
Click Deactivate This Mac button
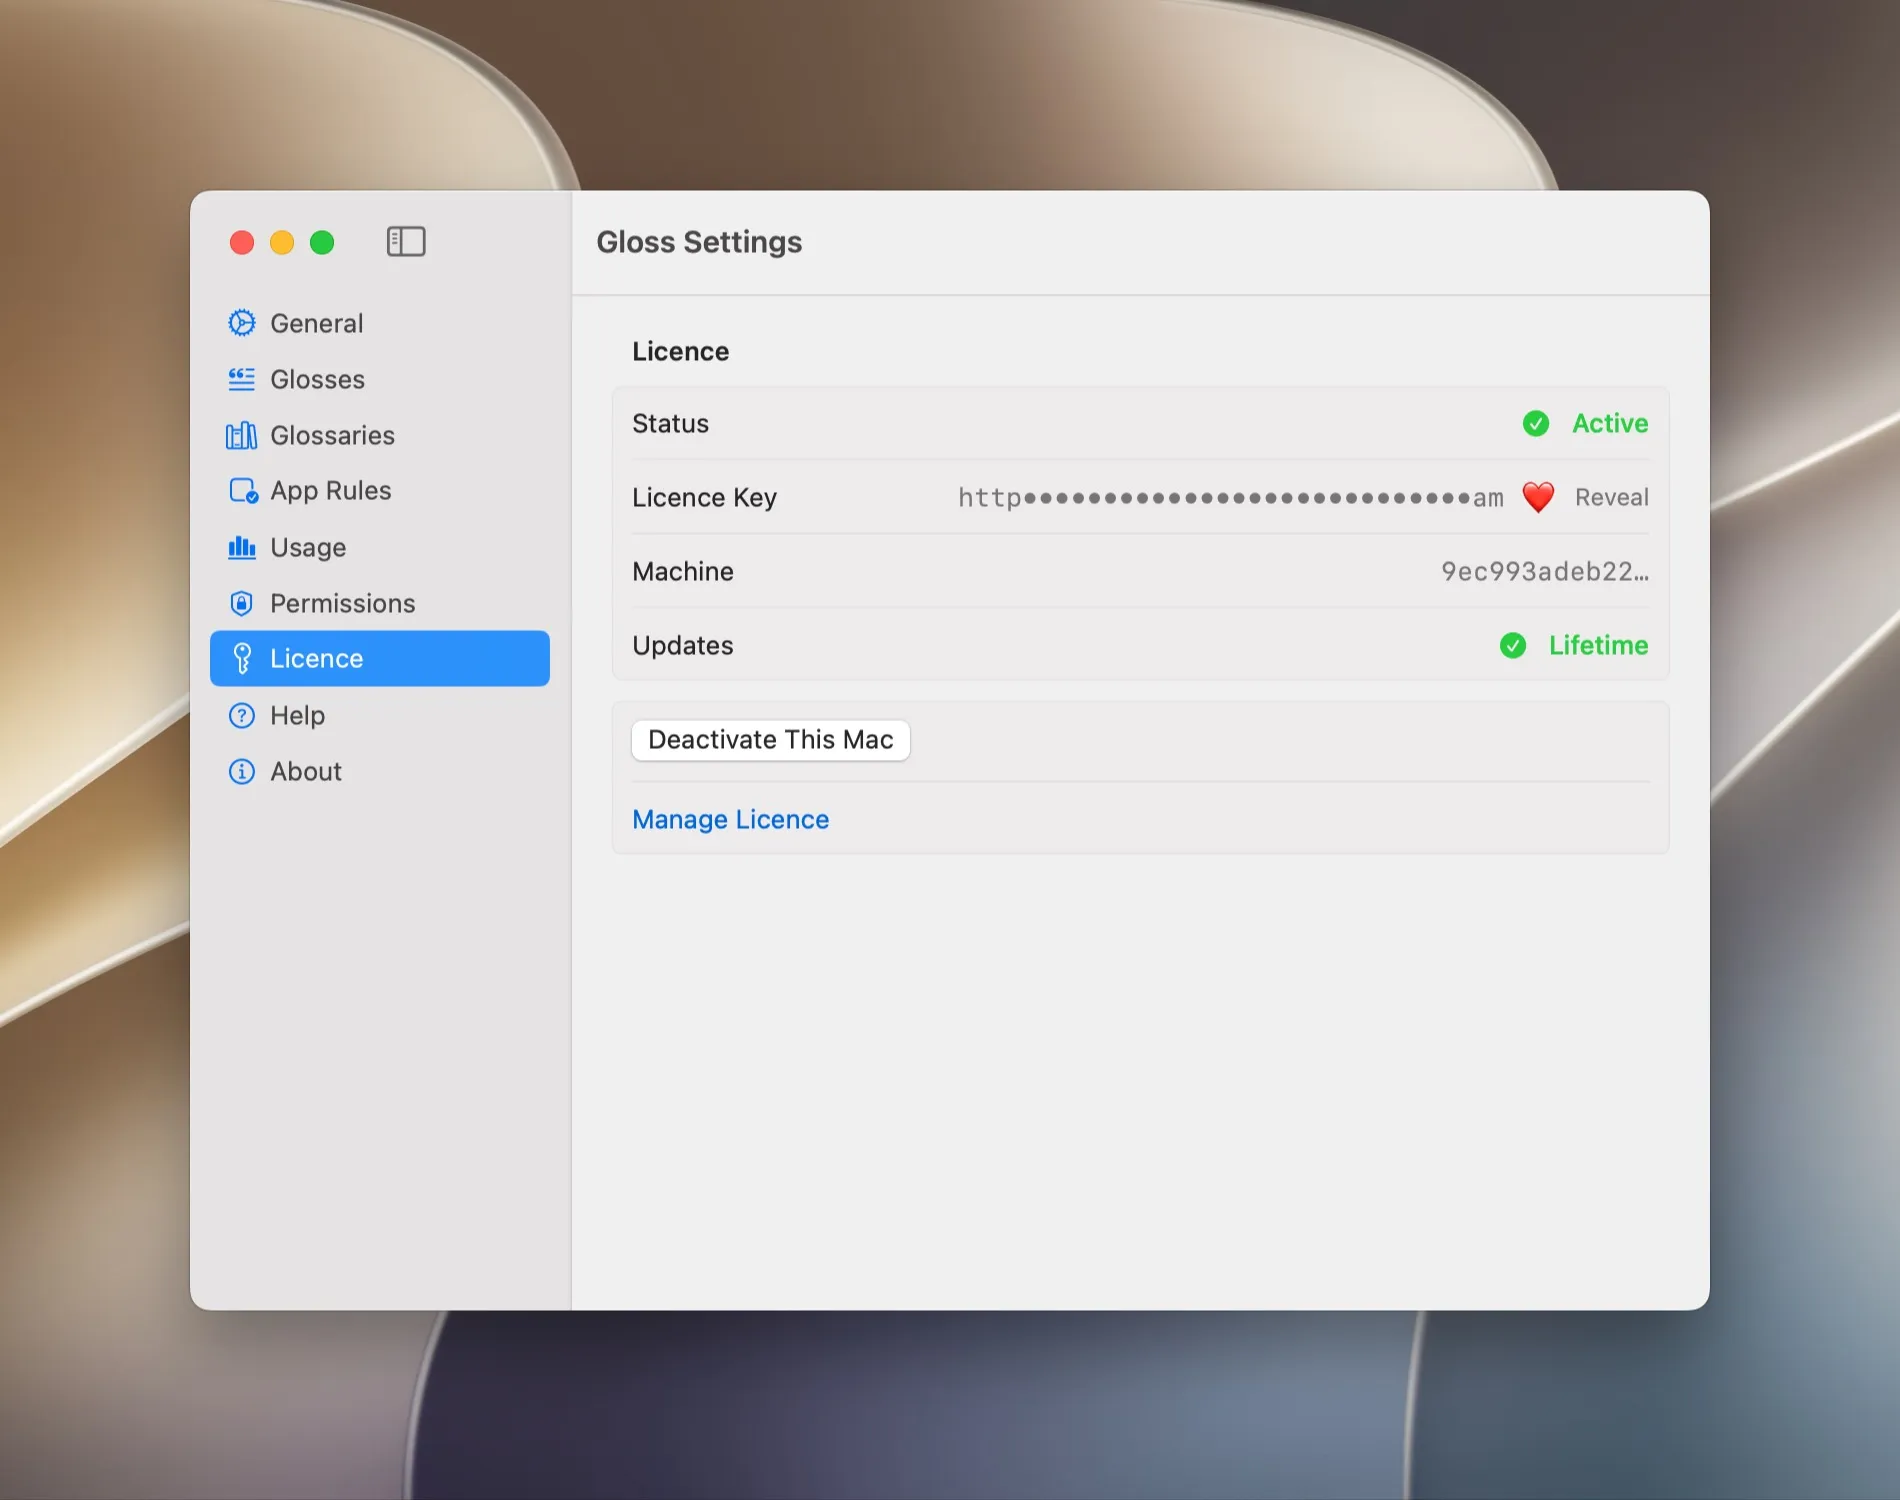[771, 740]
